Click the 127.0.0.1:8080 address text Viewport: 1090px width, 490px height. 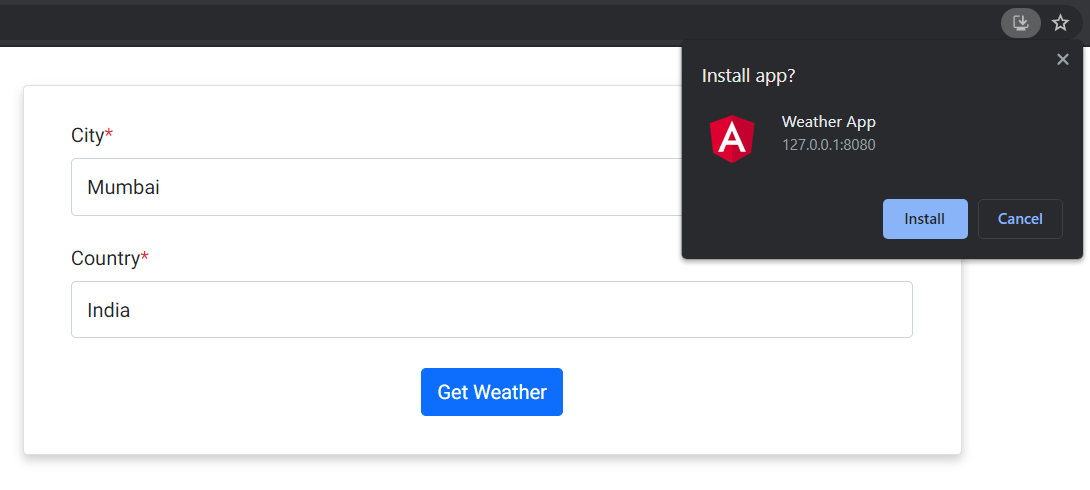tap(829, 145)
